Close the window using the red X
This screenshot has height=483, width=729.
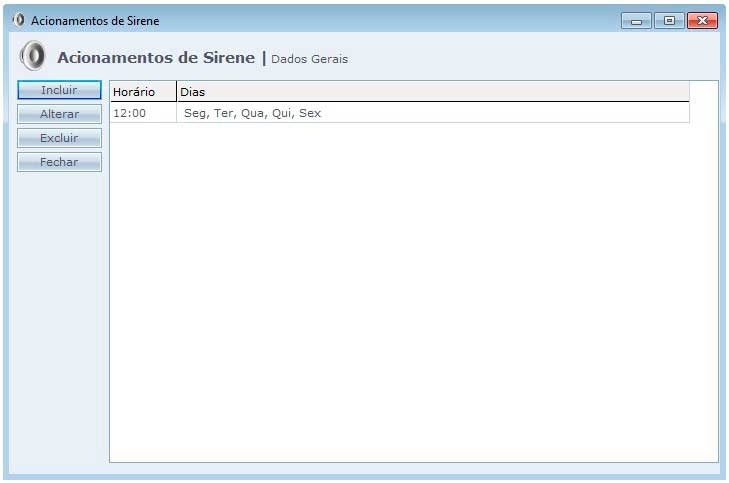[702, 20]
